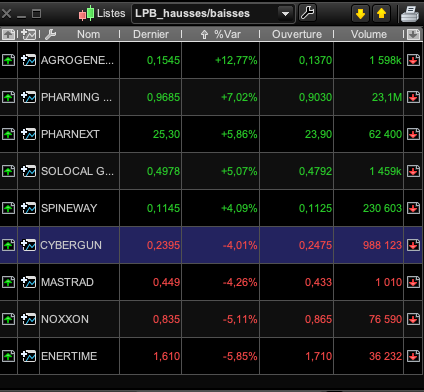Sort table by Ouverture column
Image resolution: width=424 pixels, height=392 pixels.
click(297, 34)
